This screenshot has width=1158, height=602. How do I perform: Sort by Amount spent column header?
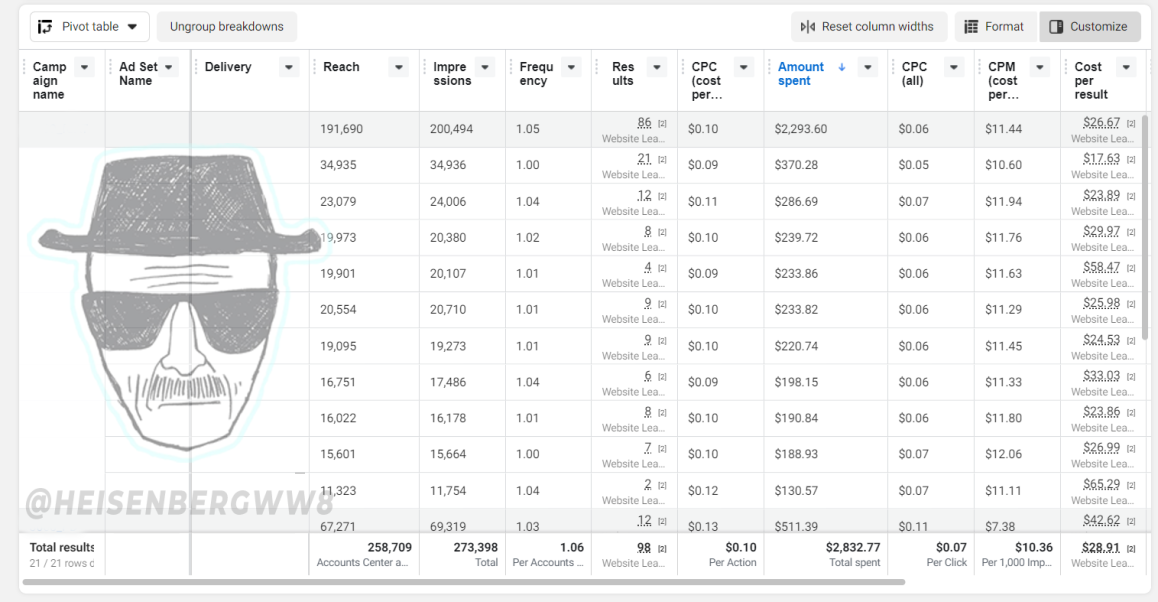coord(801,74)
